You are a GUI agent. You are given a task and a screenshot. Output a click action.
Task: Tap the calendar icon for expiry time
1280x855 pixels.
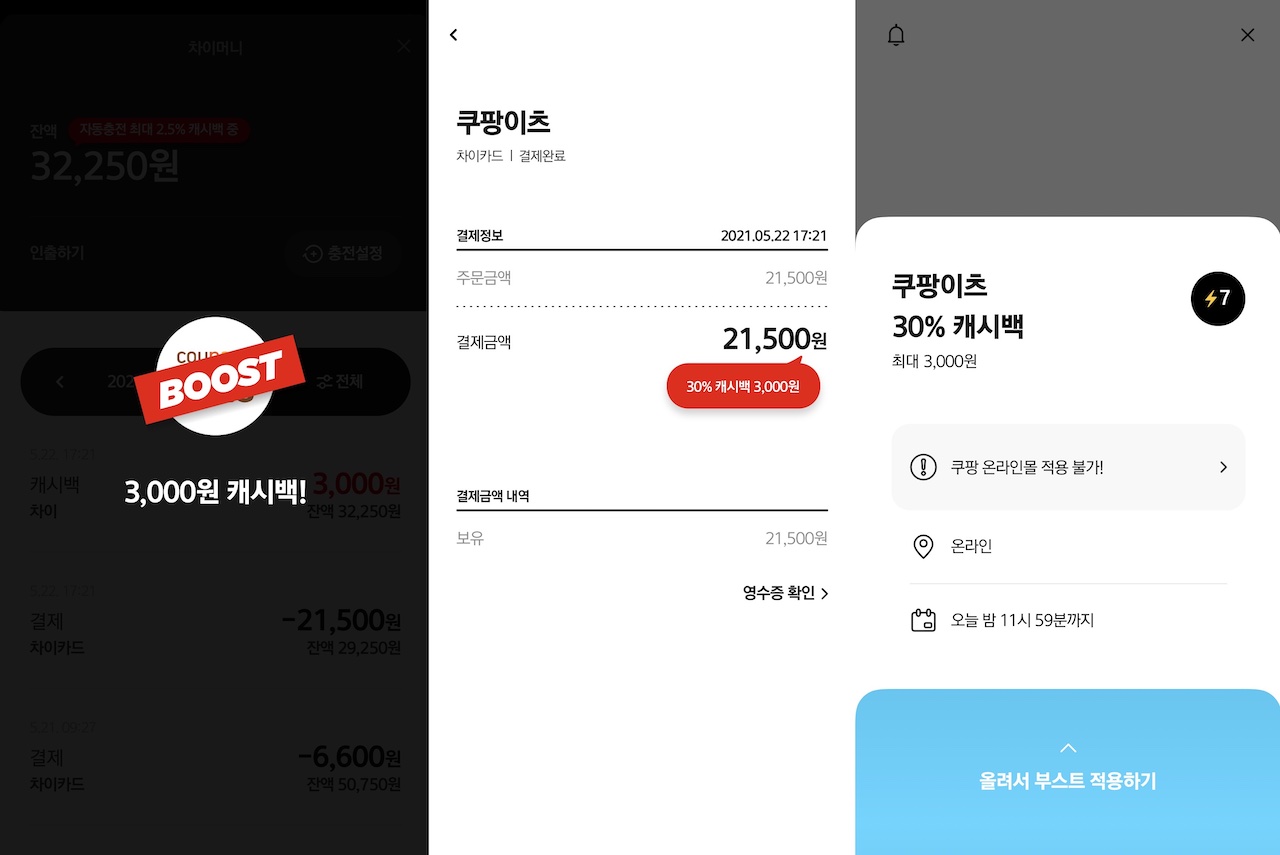pos(923,620)
